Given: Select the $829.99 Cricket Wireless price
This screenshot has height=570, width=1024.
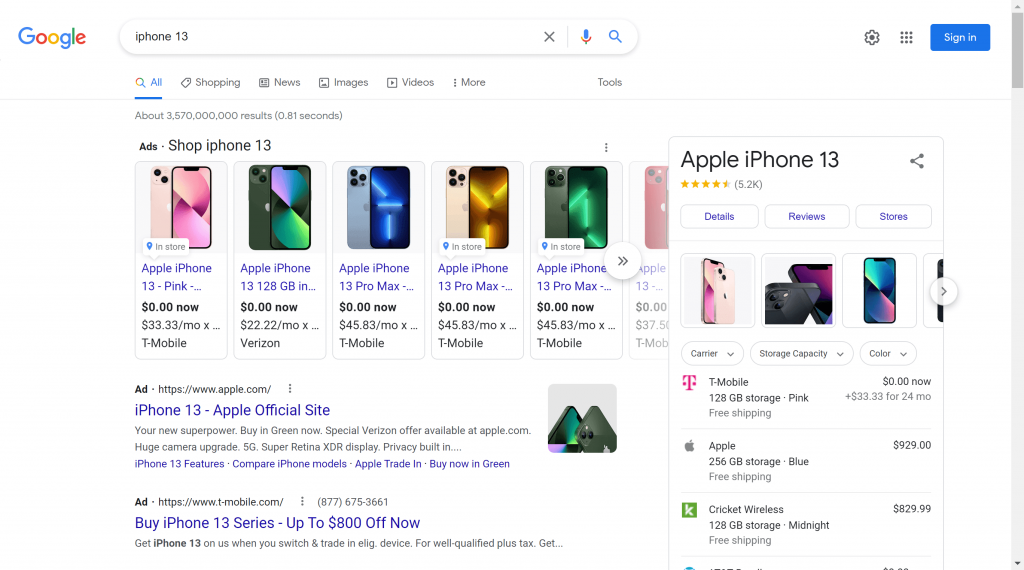Looking at the screenshot, I should coord(912,509).
